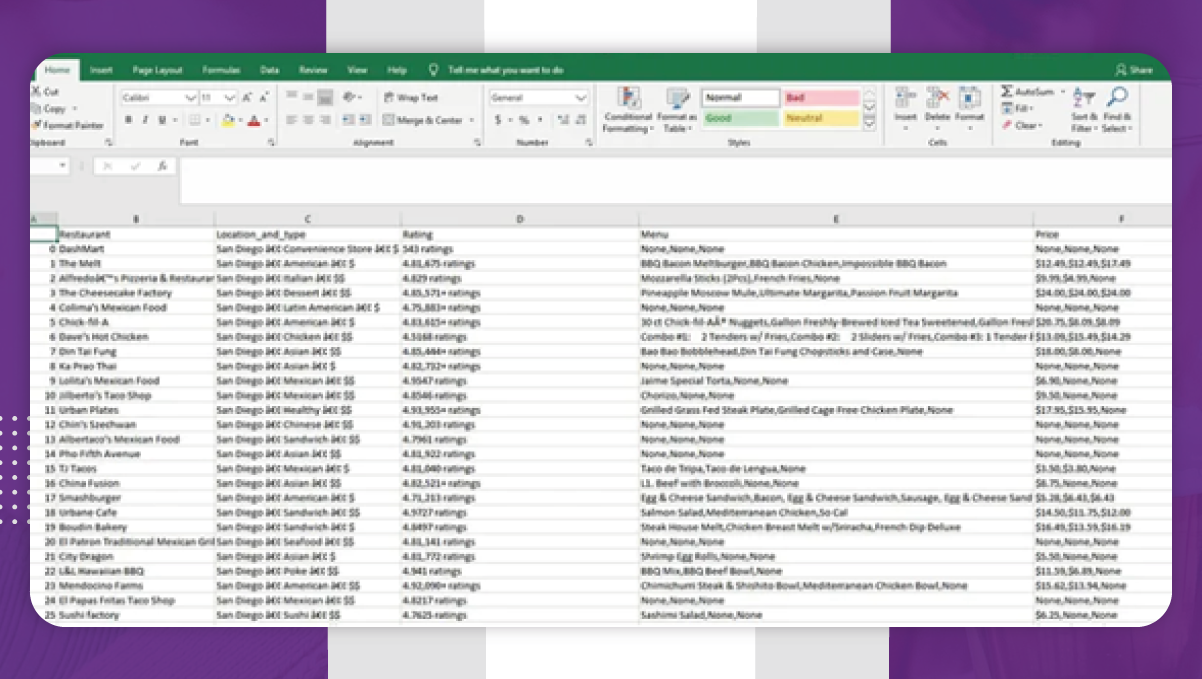Click Find & Select magnifier icon
The height and width of the screenshot is (679, 1202).
1117,97
